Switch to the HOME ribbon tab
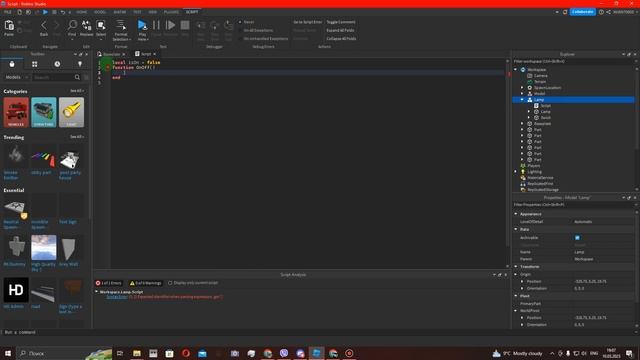The image size is (640, 360). point(81,12)
